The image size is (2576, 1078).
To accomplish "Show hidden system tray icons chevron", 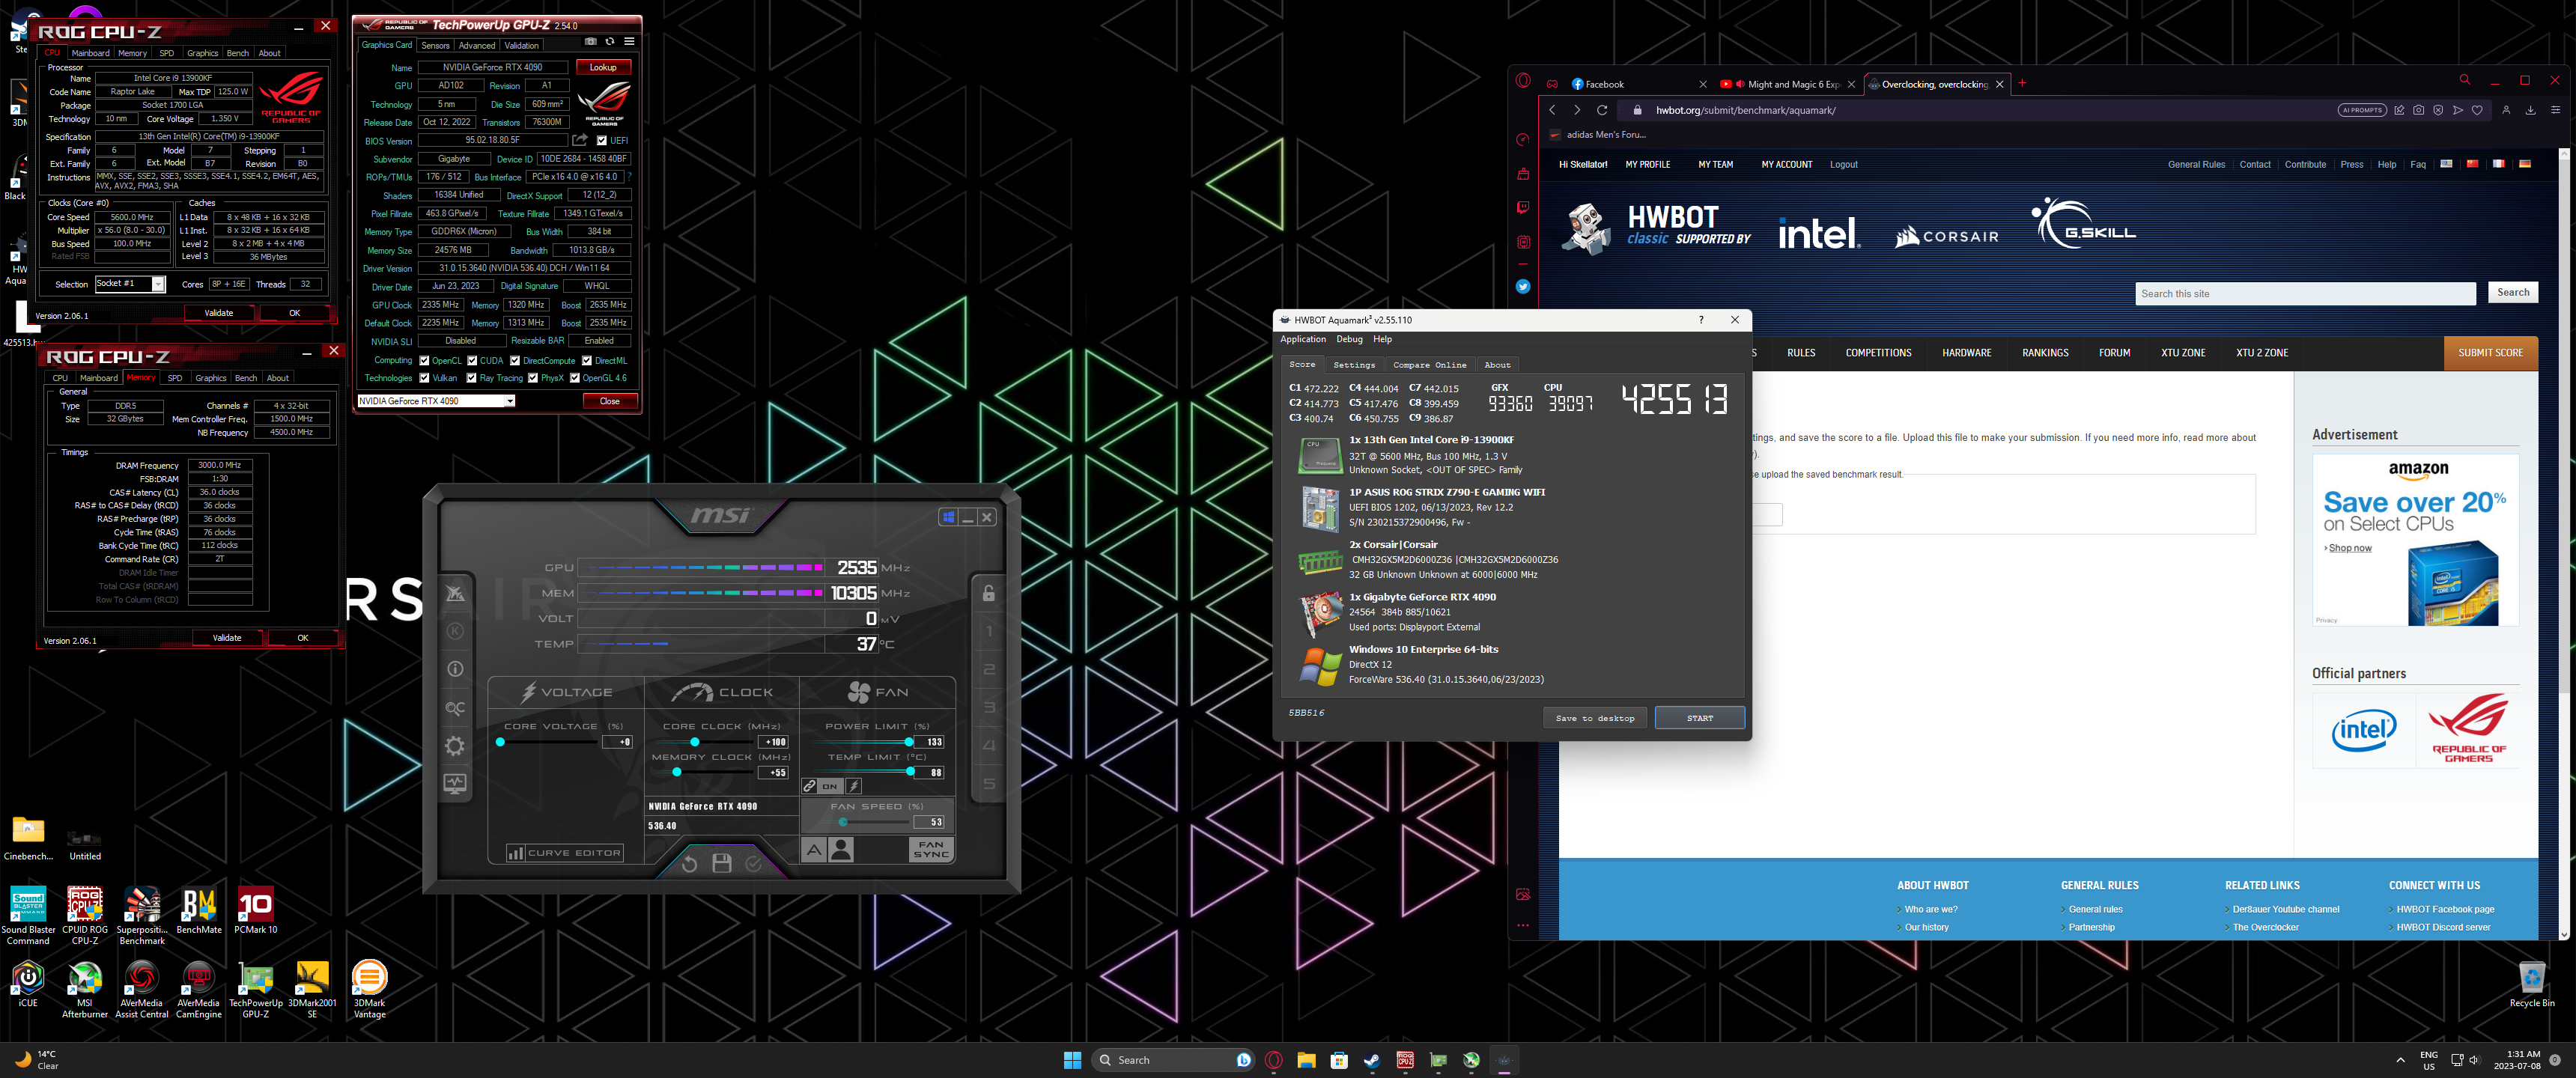I will coord(2400,1060).
